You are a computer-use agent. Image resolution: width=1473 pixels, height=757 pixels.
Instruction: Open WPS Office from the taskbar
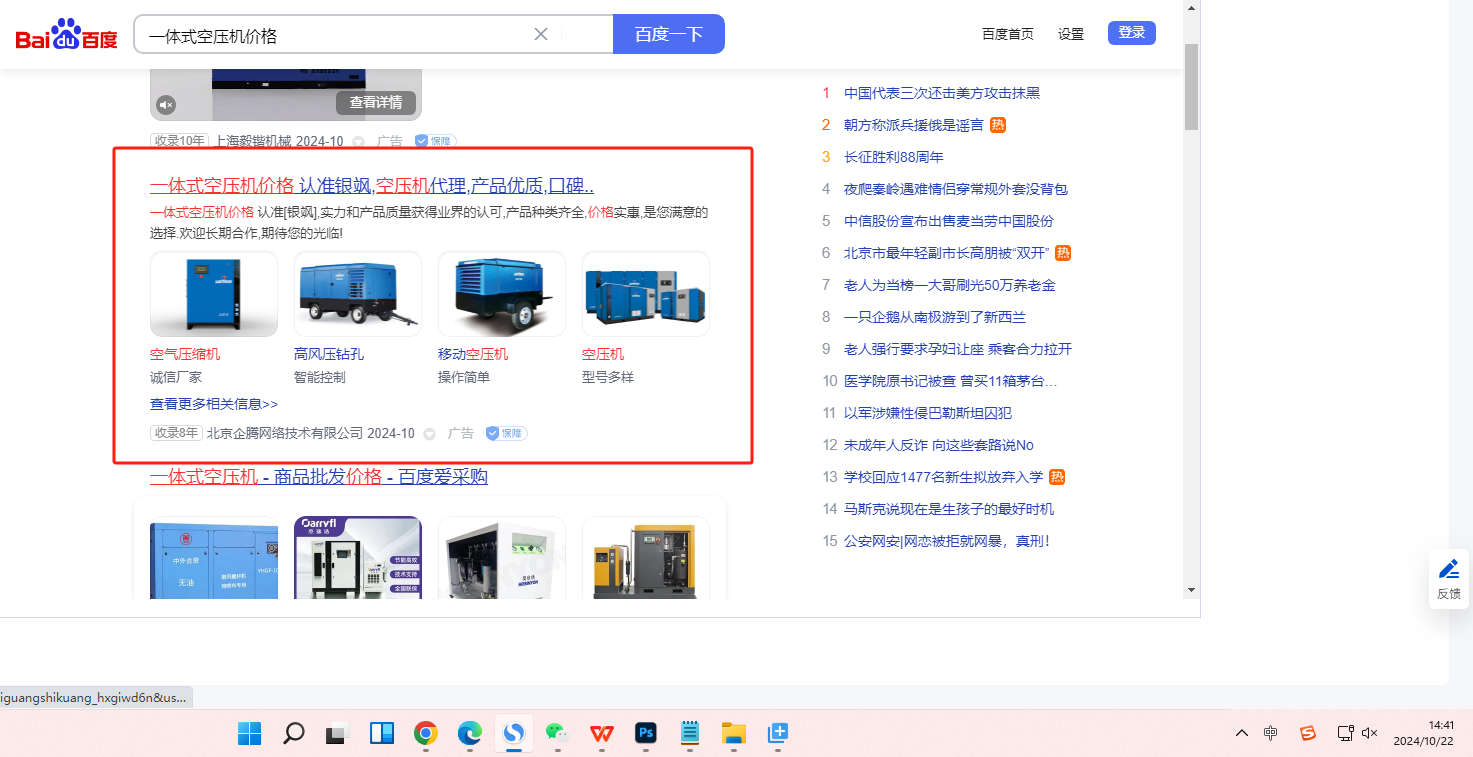tap(602, 734)
